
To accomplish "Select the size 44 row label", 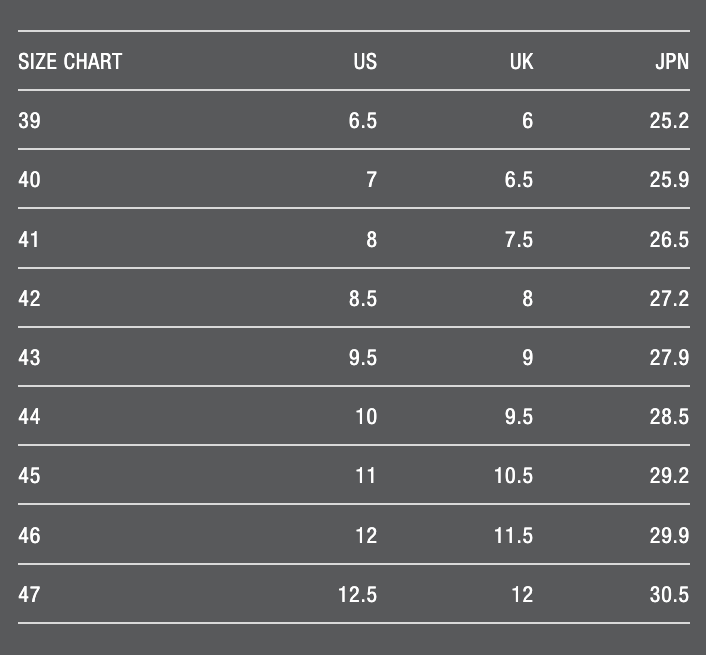I will [x=29, y=417].
